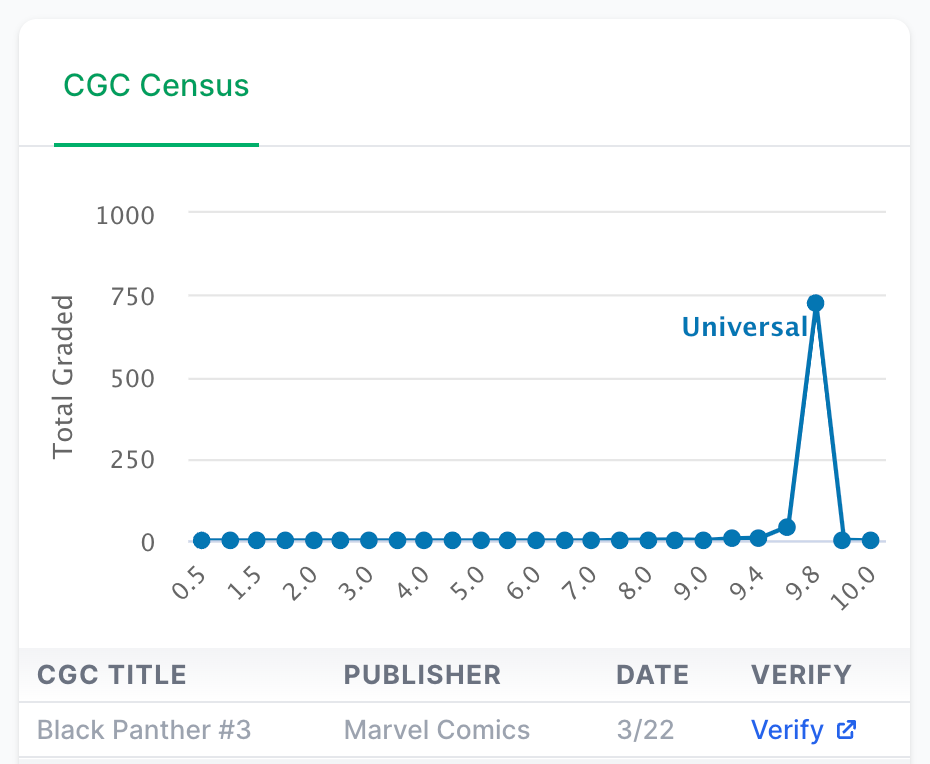Select the 9.6 grade data point

pos(787,527)
